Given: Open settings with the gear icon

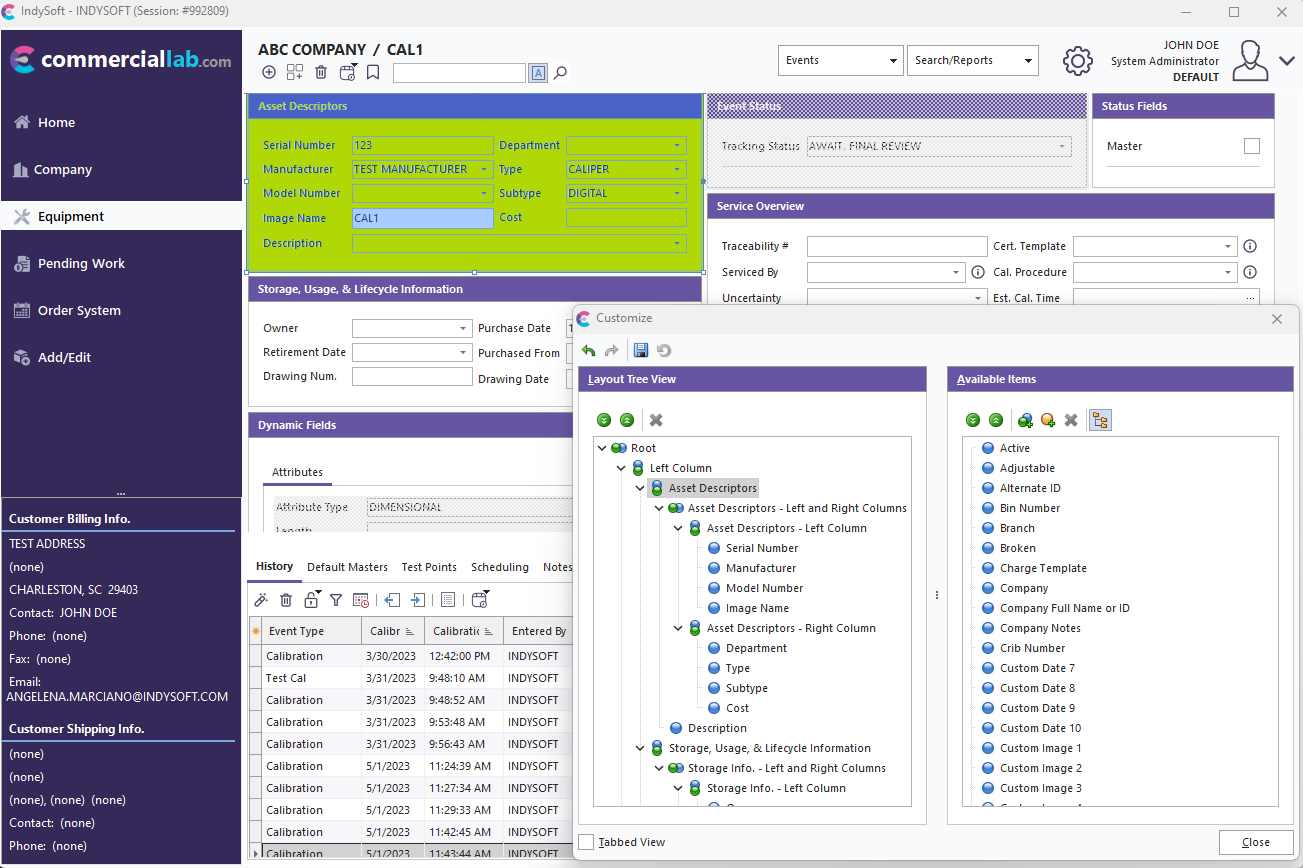Looking at the screenshot, I should click(1077, 61).
